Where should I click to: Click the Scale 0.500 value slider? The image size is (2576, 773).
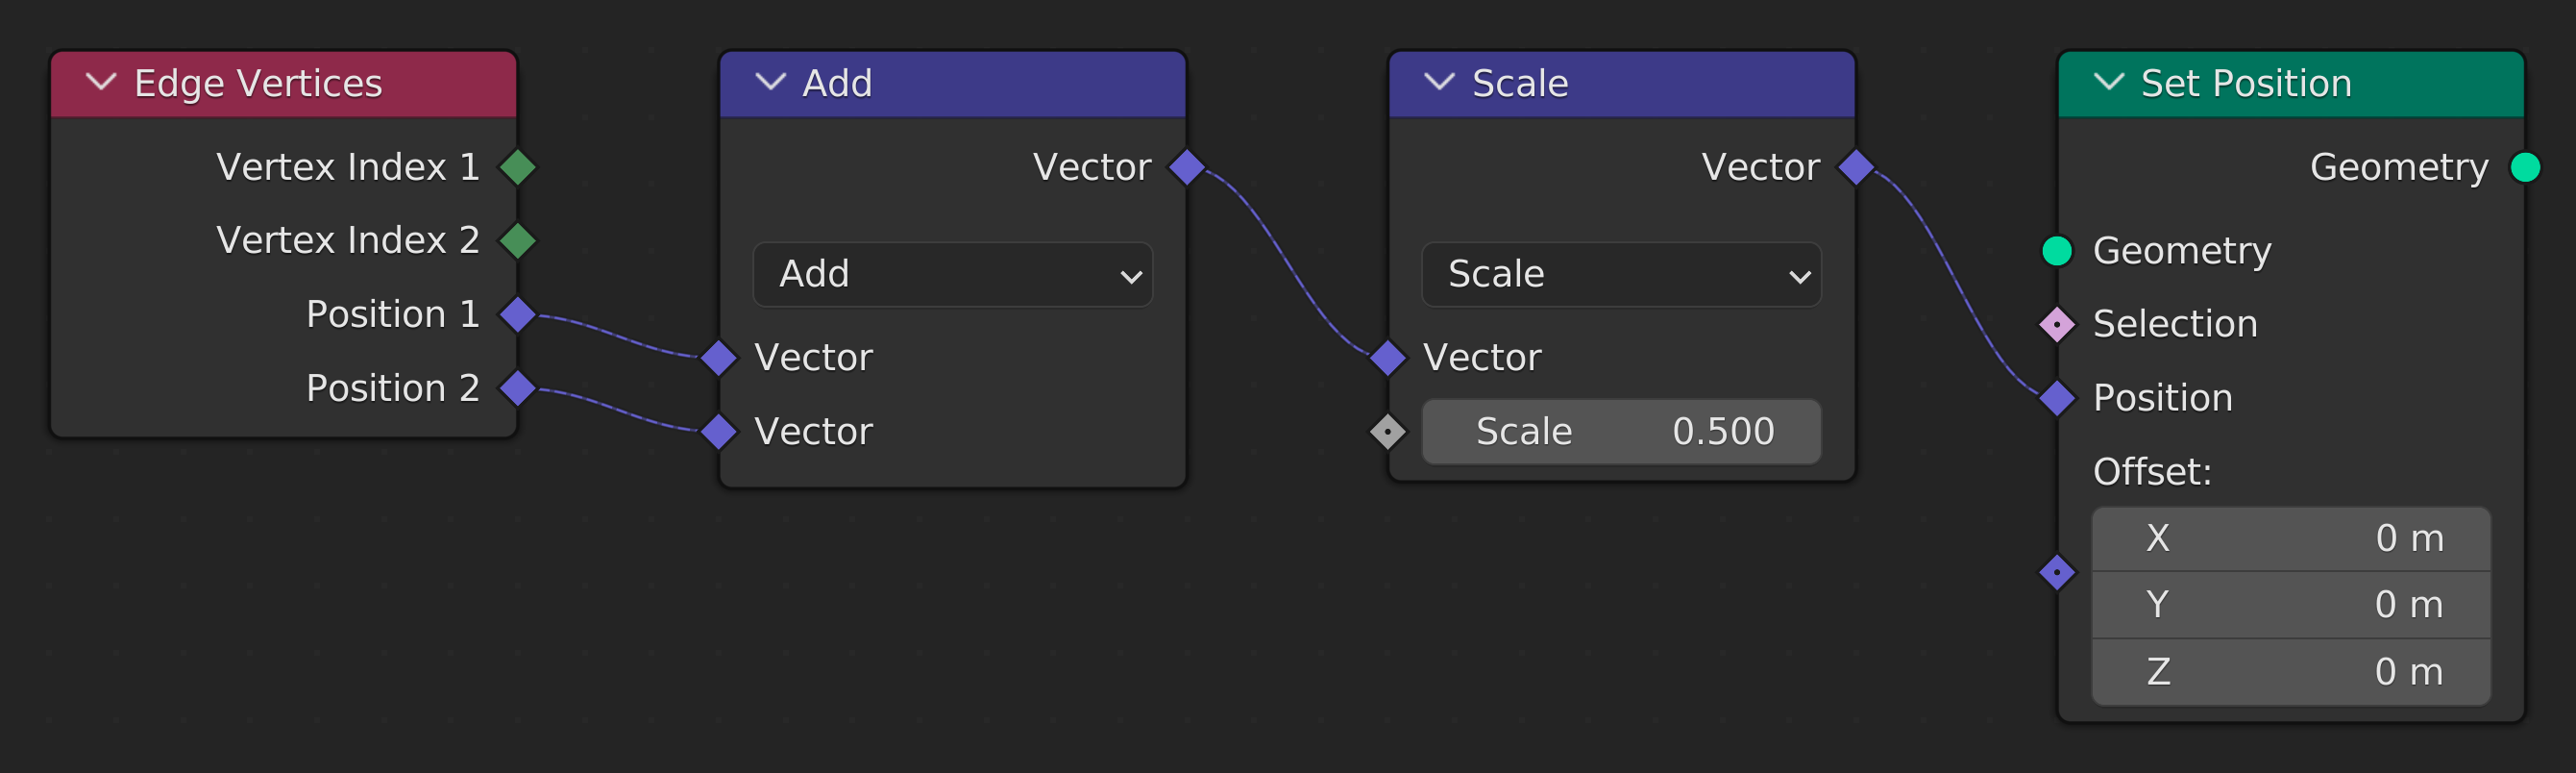click(x=1621, y=432)
